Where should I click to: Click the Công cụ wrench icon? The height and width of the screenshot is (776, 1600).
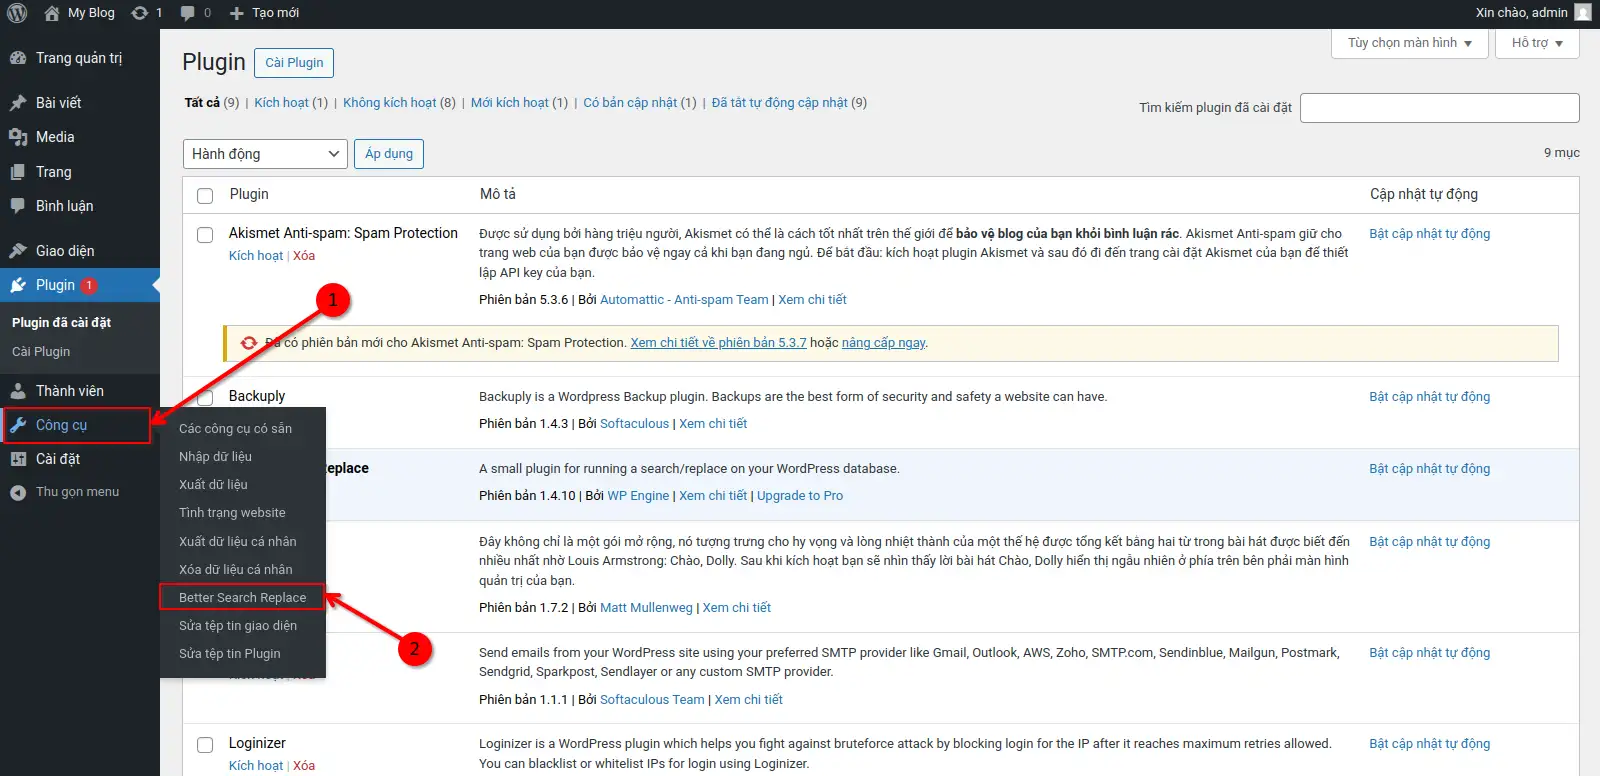point(18,425)
